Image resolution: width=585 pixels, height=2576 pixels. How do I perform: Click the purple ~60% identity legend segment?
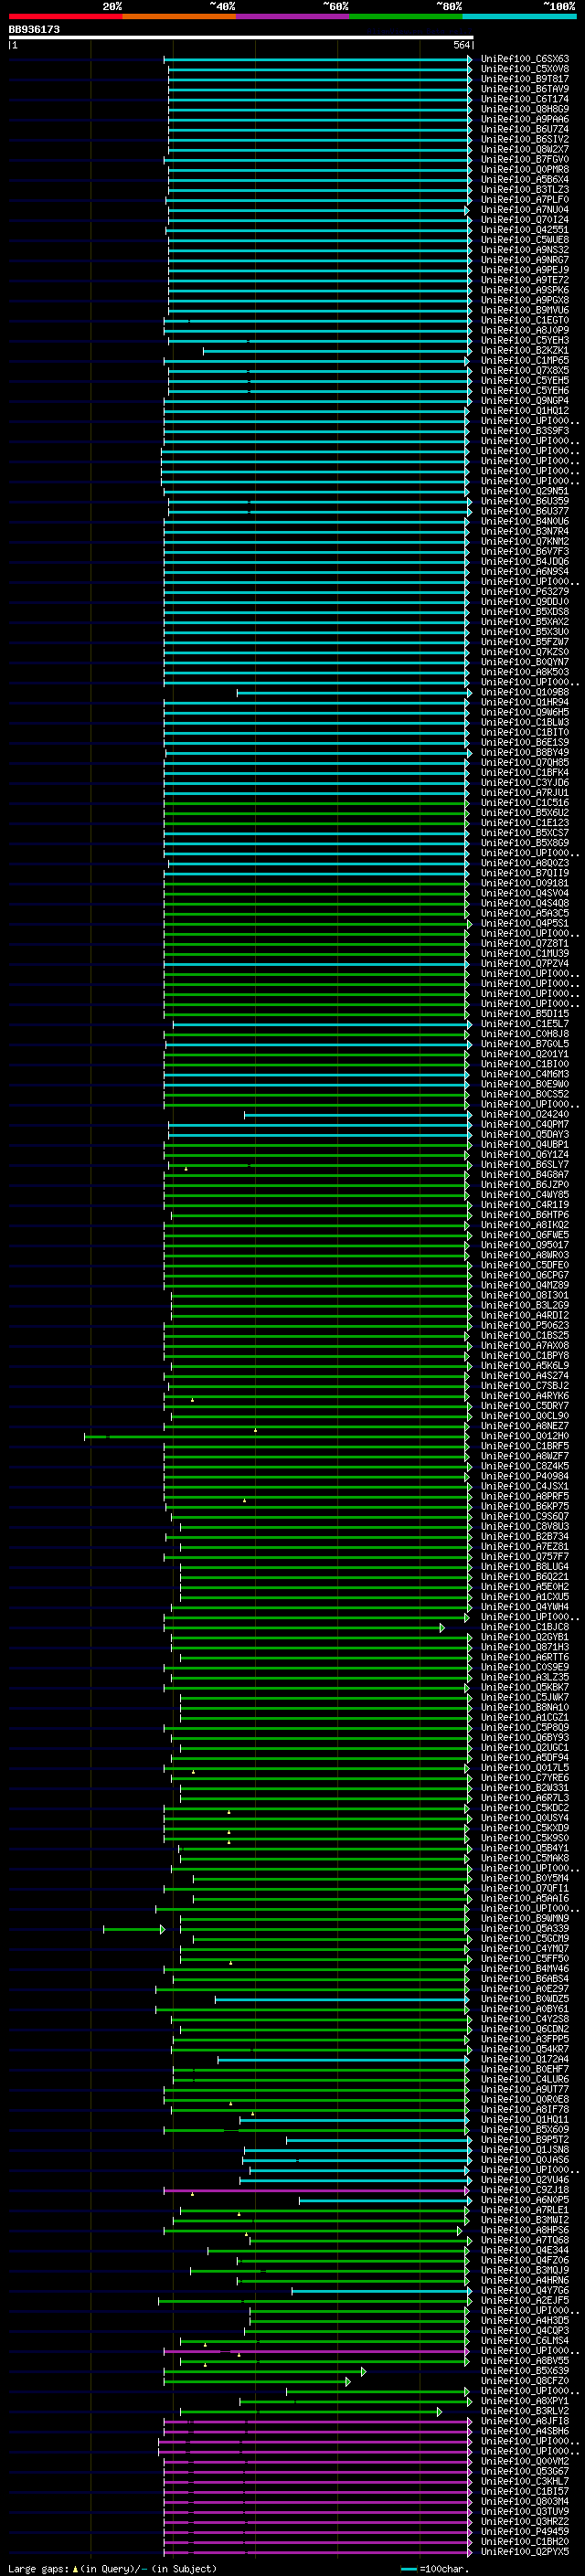click(293, 16)
